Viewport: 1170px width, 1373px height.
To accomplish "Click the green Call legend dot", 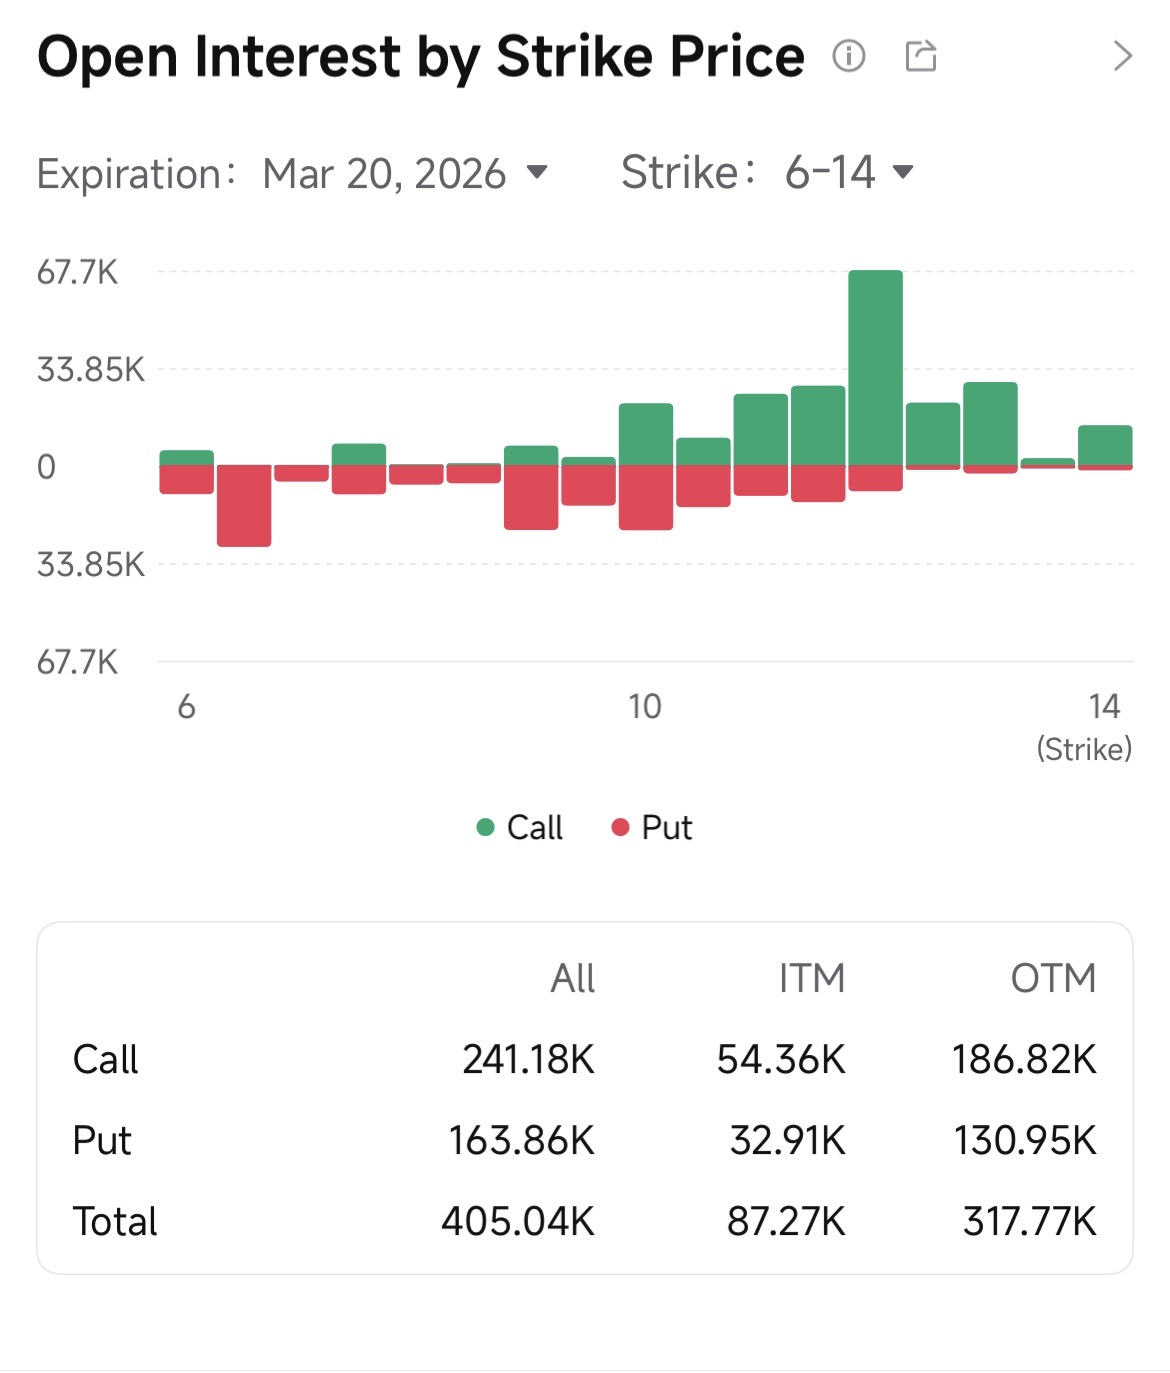I will (486, 827).
